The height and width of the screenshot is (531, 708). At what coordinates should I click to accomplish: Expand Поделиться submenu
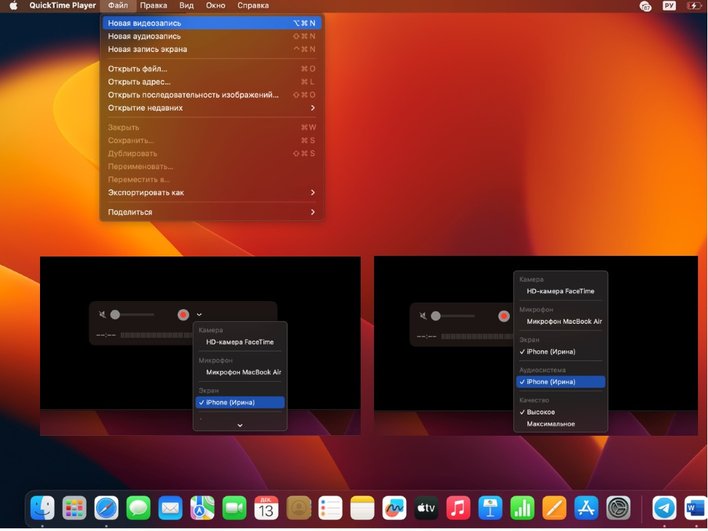click(211, 212)
